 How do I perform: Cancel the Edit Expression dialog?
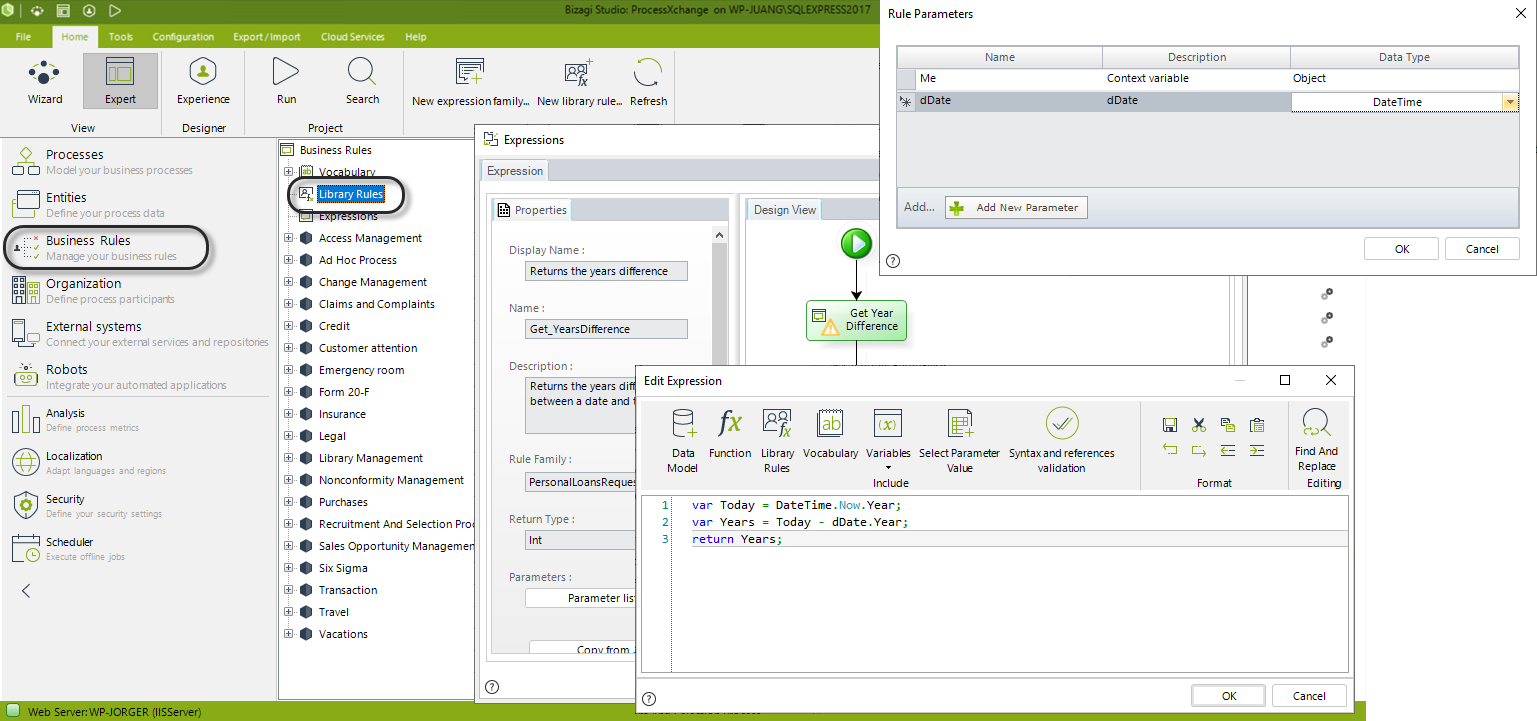(1309, 696)
